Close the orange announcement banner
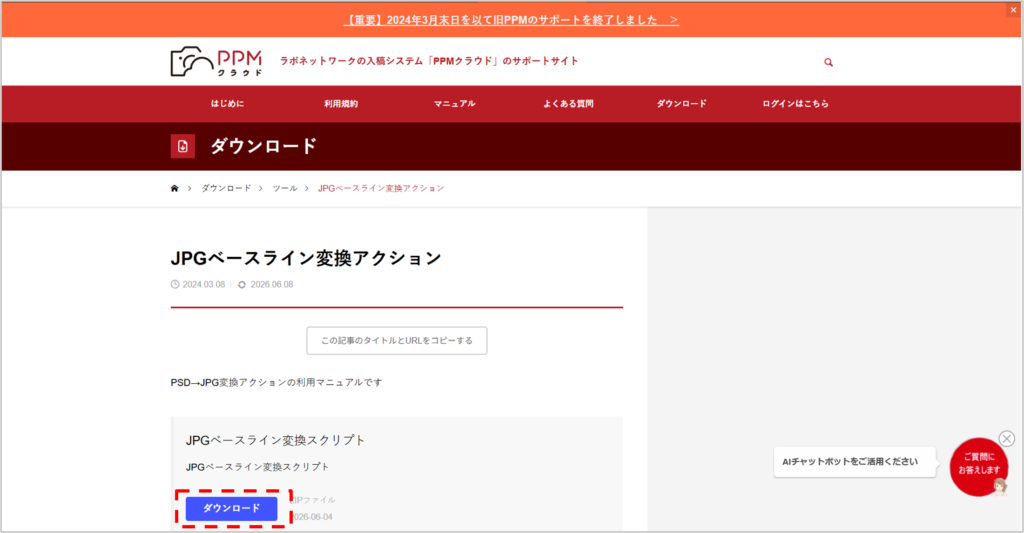The image size is (1024, 533). point(1014,10)
